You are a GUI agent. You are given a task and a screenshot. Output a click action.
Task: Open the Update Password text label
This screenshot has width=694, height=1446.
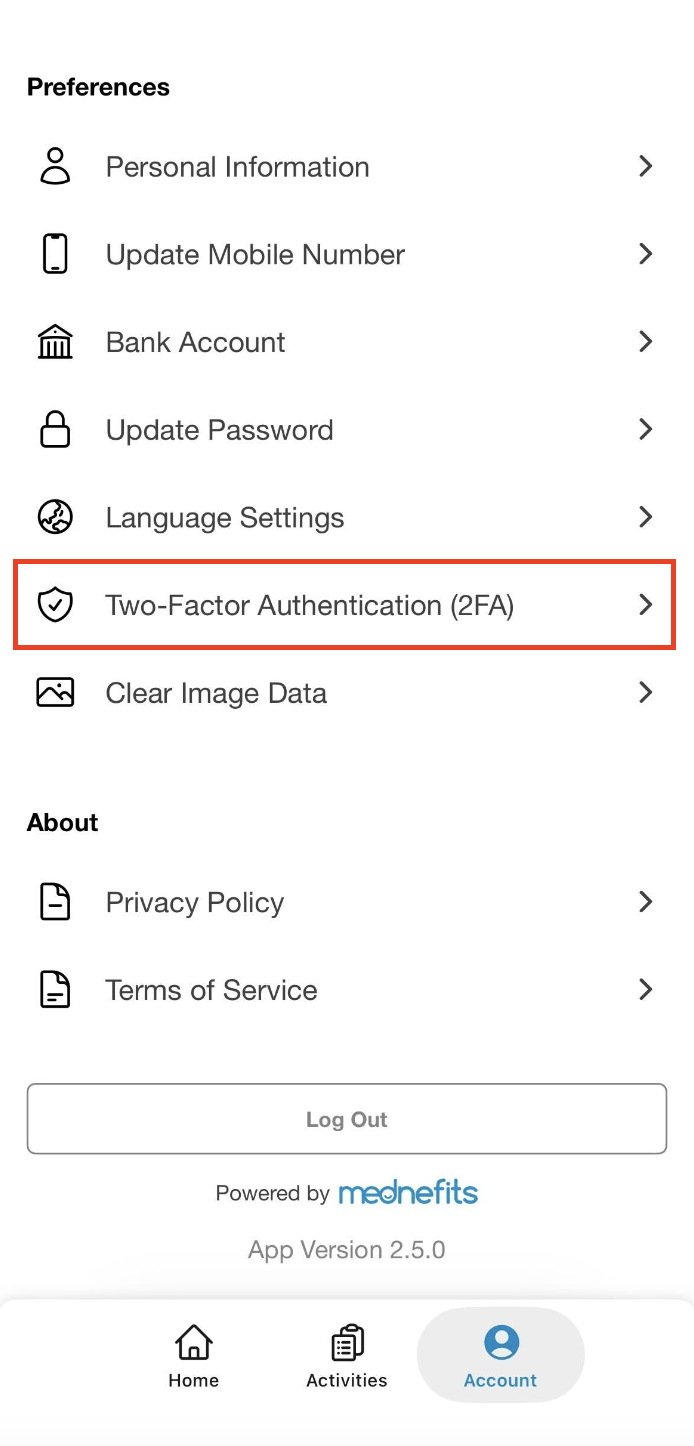220,430
